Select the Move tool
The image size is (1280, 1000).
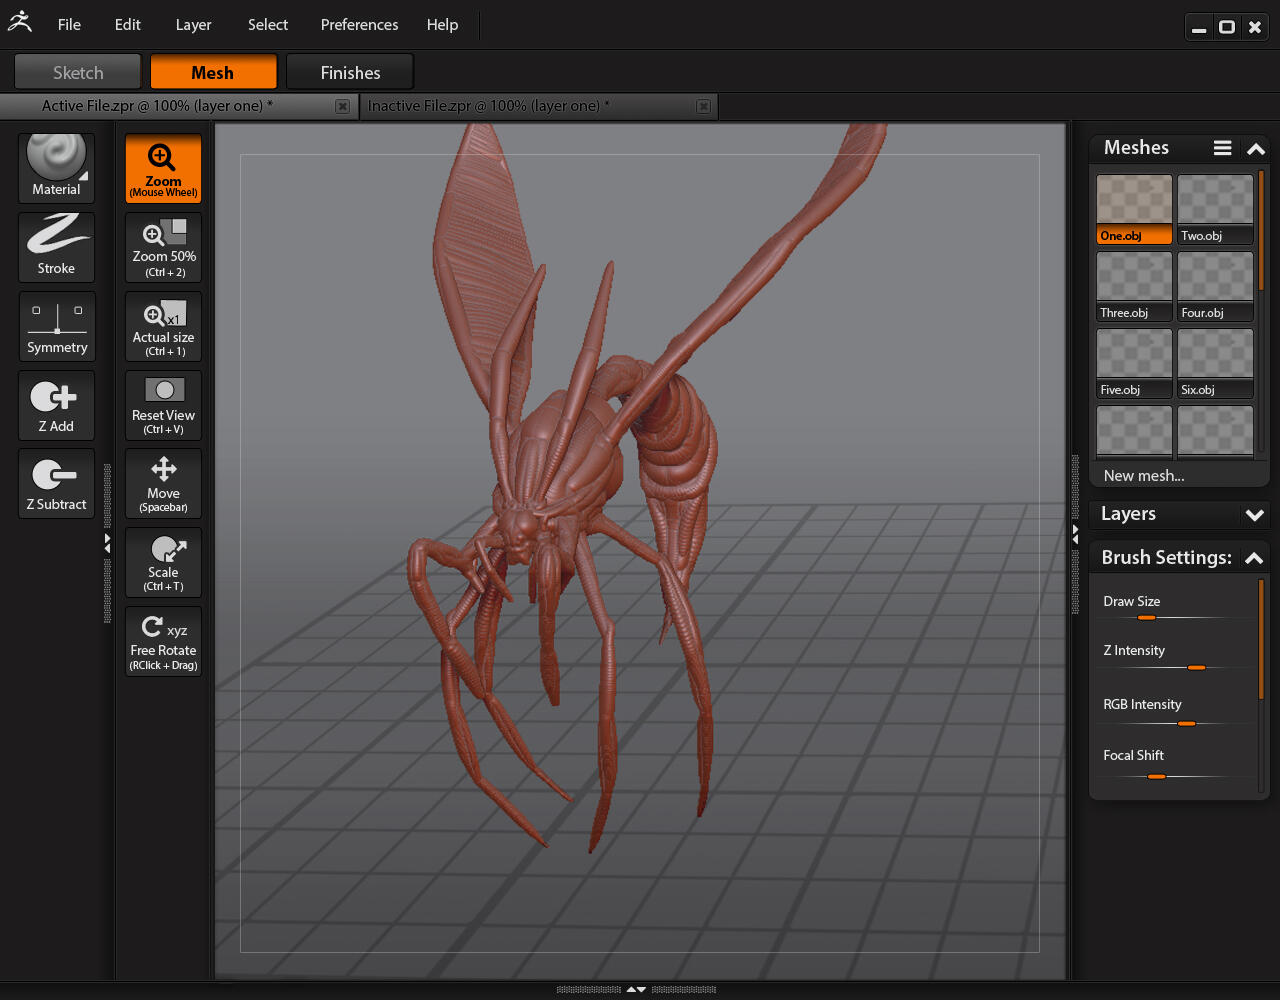click(x=163, y=483)
